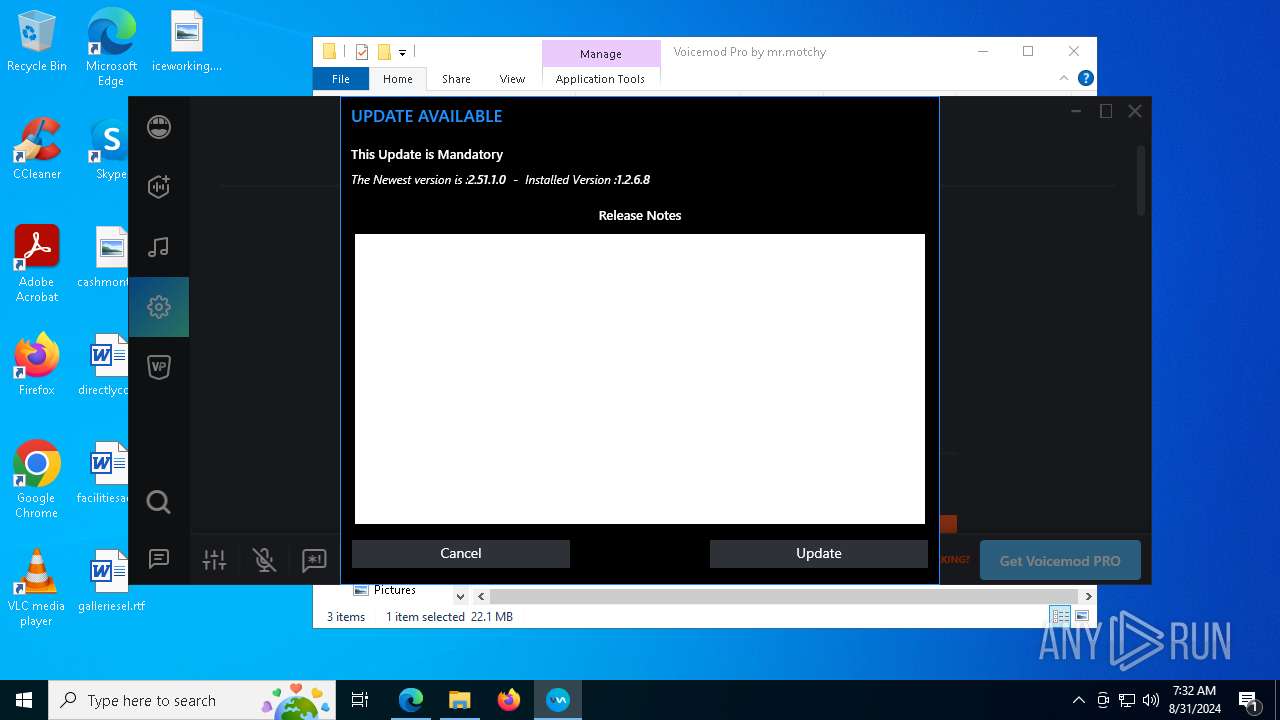Open the Application Tools ribbon tab
This screenshot has width=1280, height=720.
click(600, 79)
